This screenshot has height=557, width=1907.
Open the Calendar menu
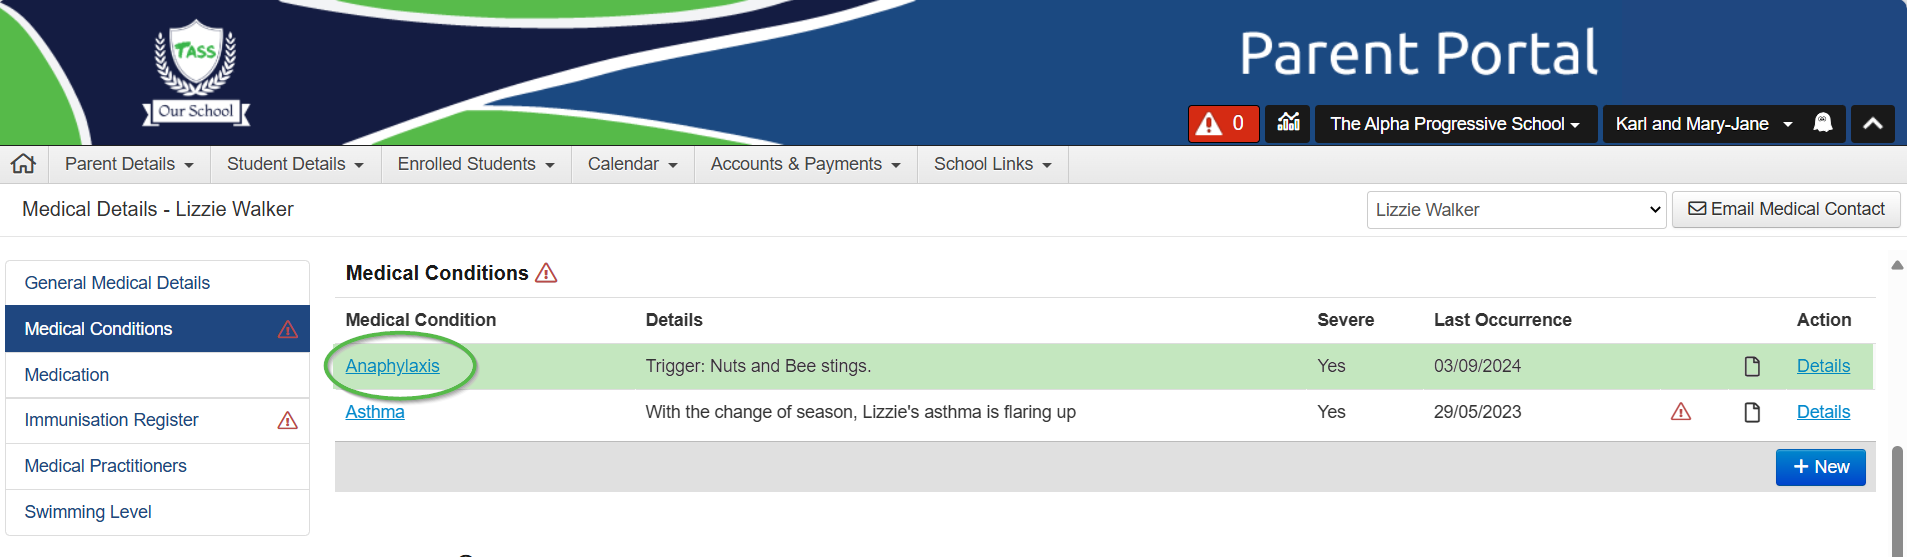[632, 164]
